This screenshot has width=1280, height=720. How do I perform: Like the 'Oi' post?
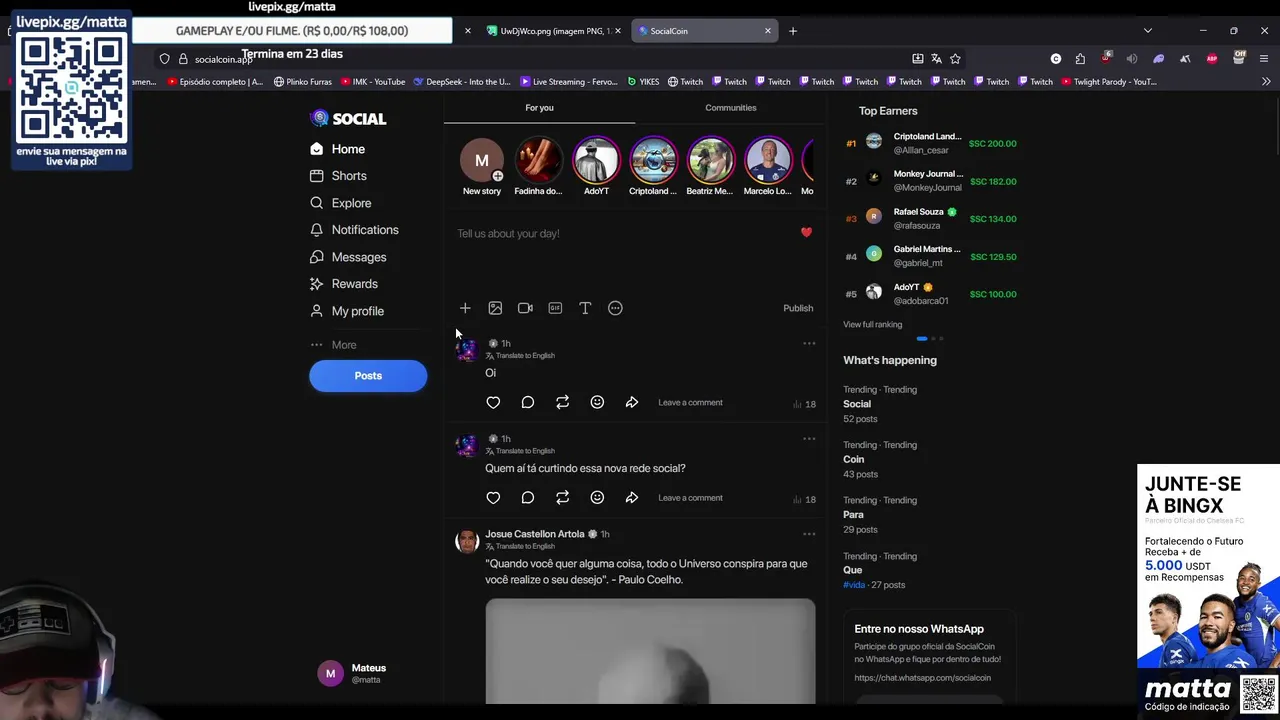(x=493, y=402)
